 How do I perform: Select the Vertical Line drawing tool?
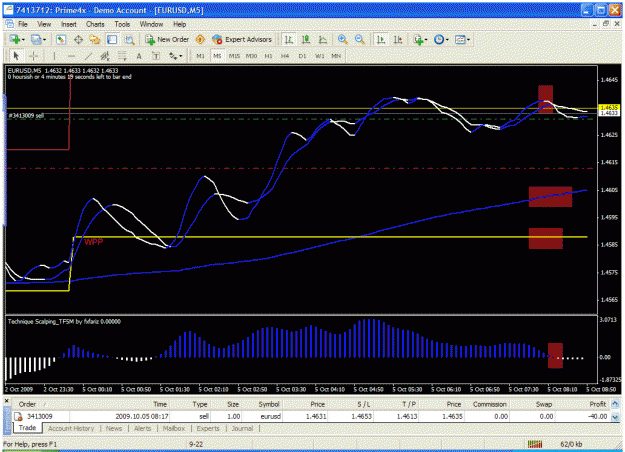pos(54,56)
